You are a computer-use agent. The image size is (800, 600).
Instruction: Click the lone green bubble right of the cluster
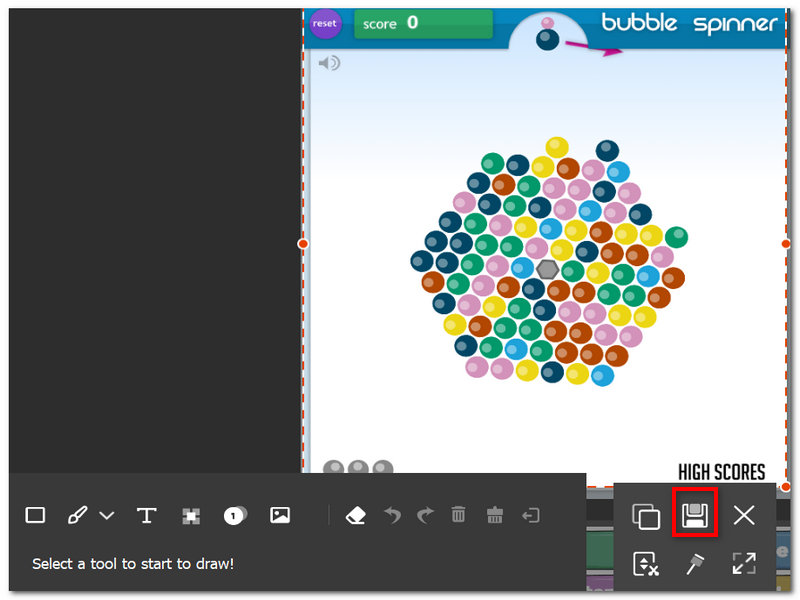tap(677, 237)
